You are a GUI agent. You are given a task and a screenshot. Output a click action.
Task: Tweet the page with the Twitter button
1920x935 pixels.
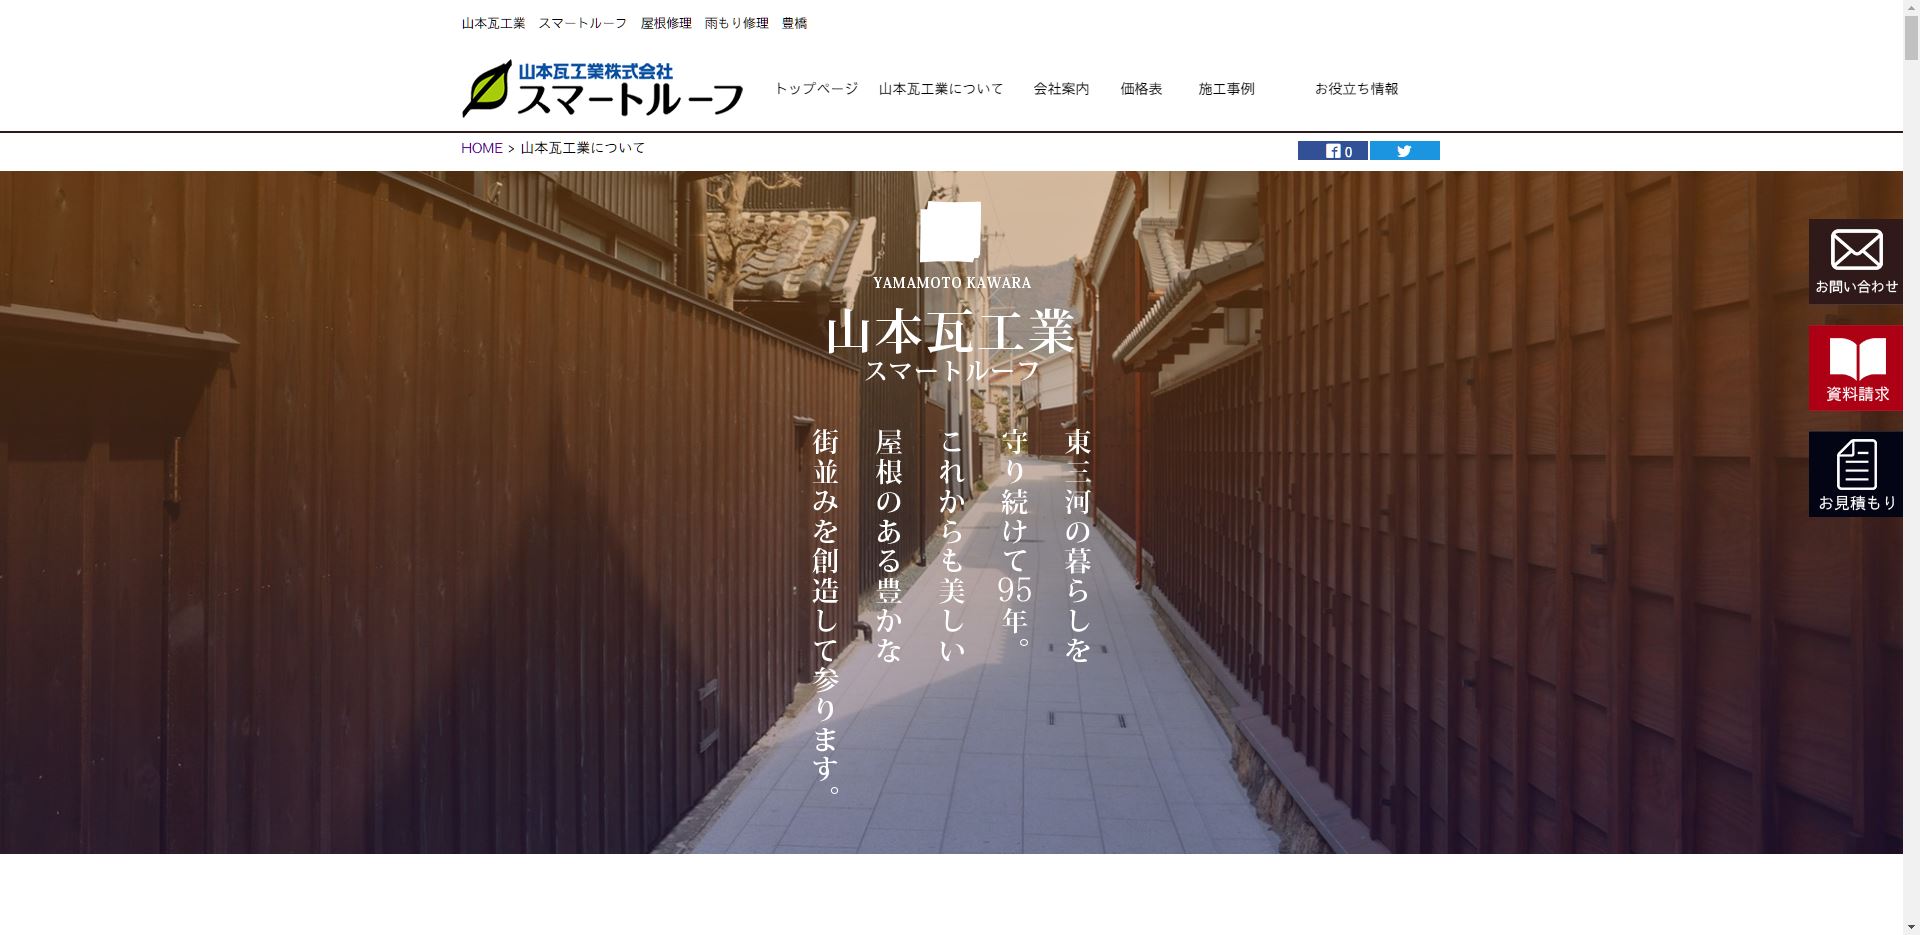(x=1405, y=151)
